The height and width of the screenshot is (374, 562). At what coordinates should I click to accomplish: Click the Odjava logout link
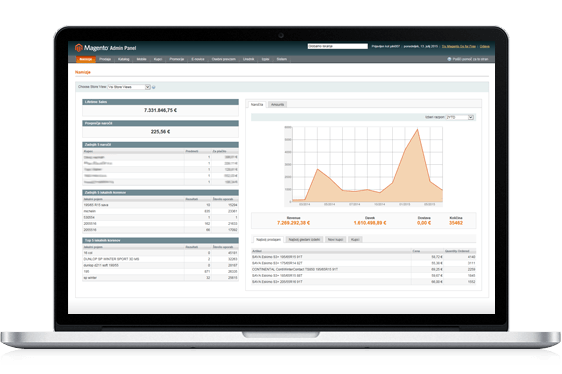tap(485, 46)
